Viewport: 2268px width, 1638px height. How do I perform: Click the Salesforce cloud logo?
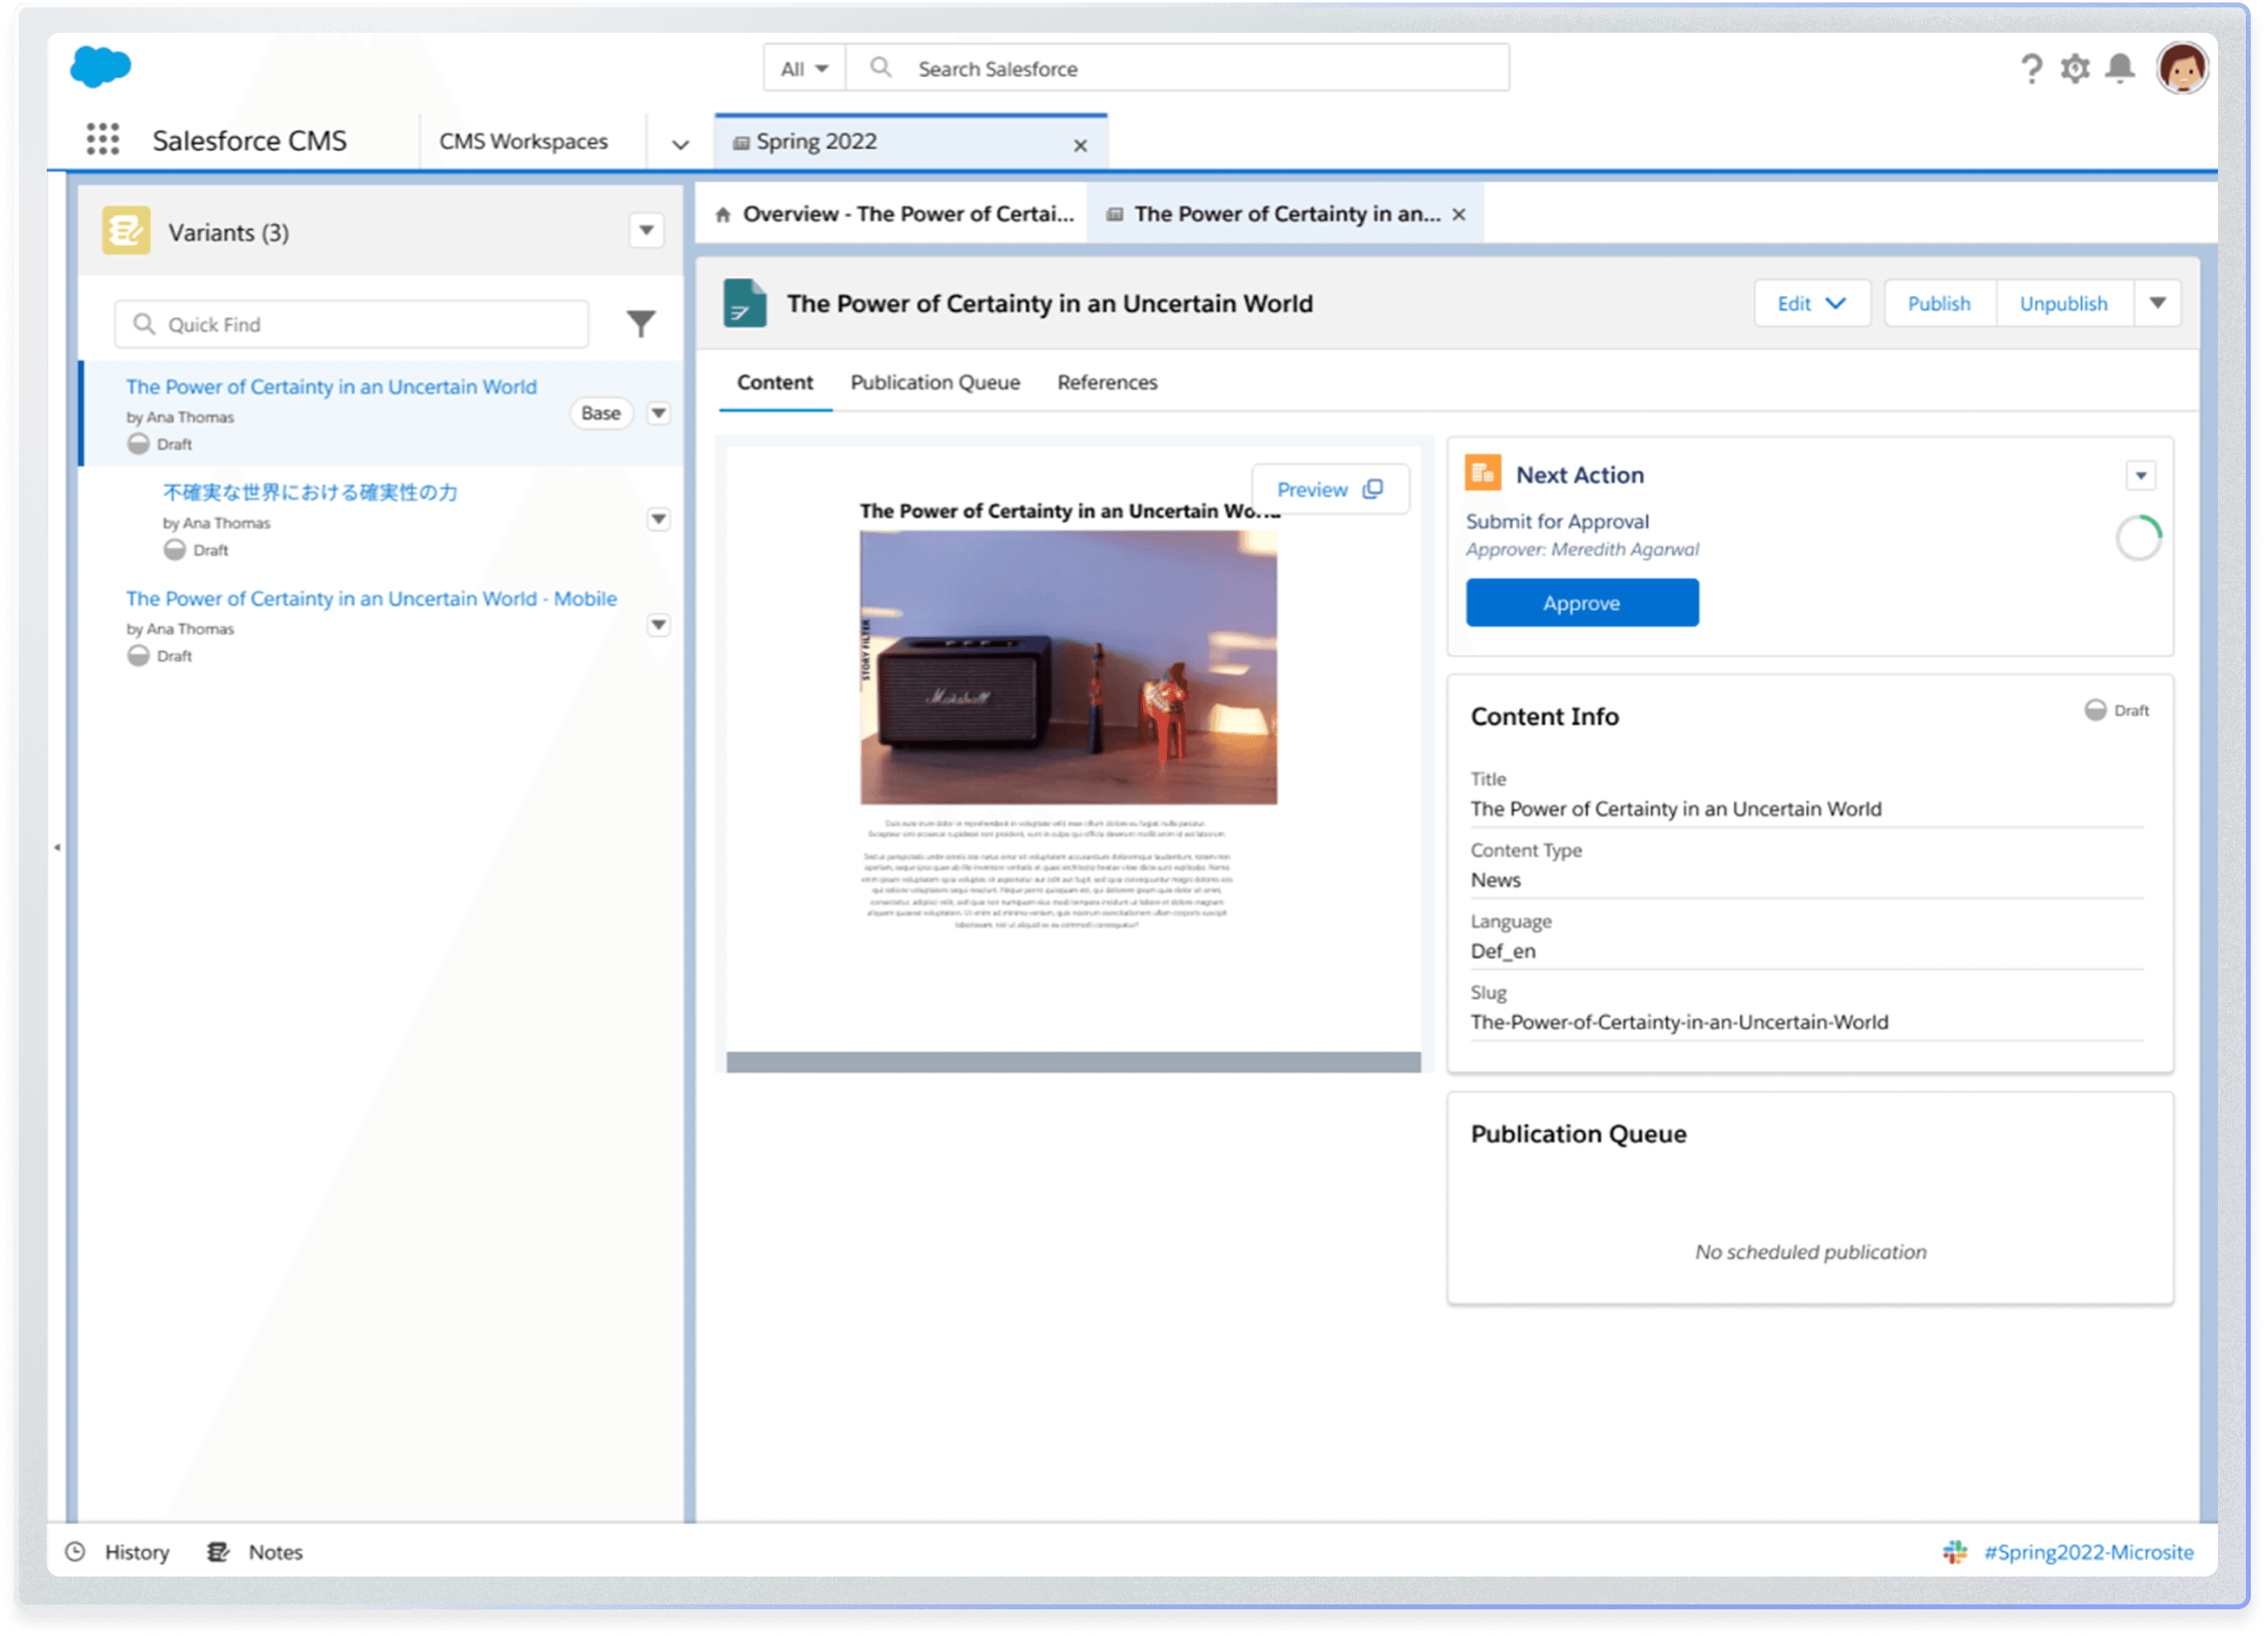pos(100,67)
